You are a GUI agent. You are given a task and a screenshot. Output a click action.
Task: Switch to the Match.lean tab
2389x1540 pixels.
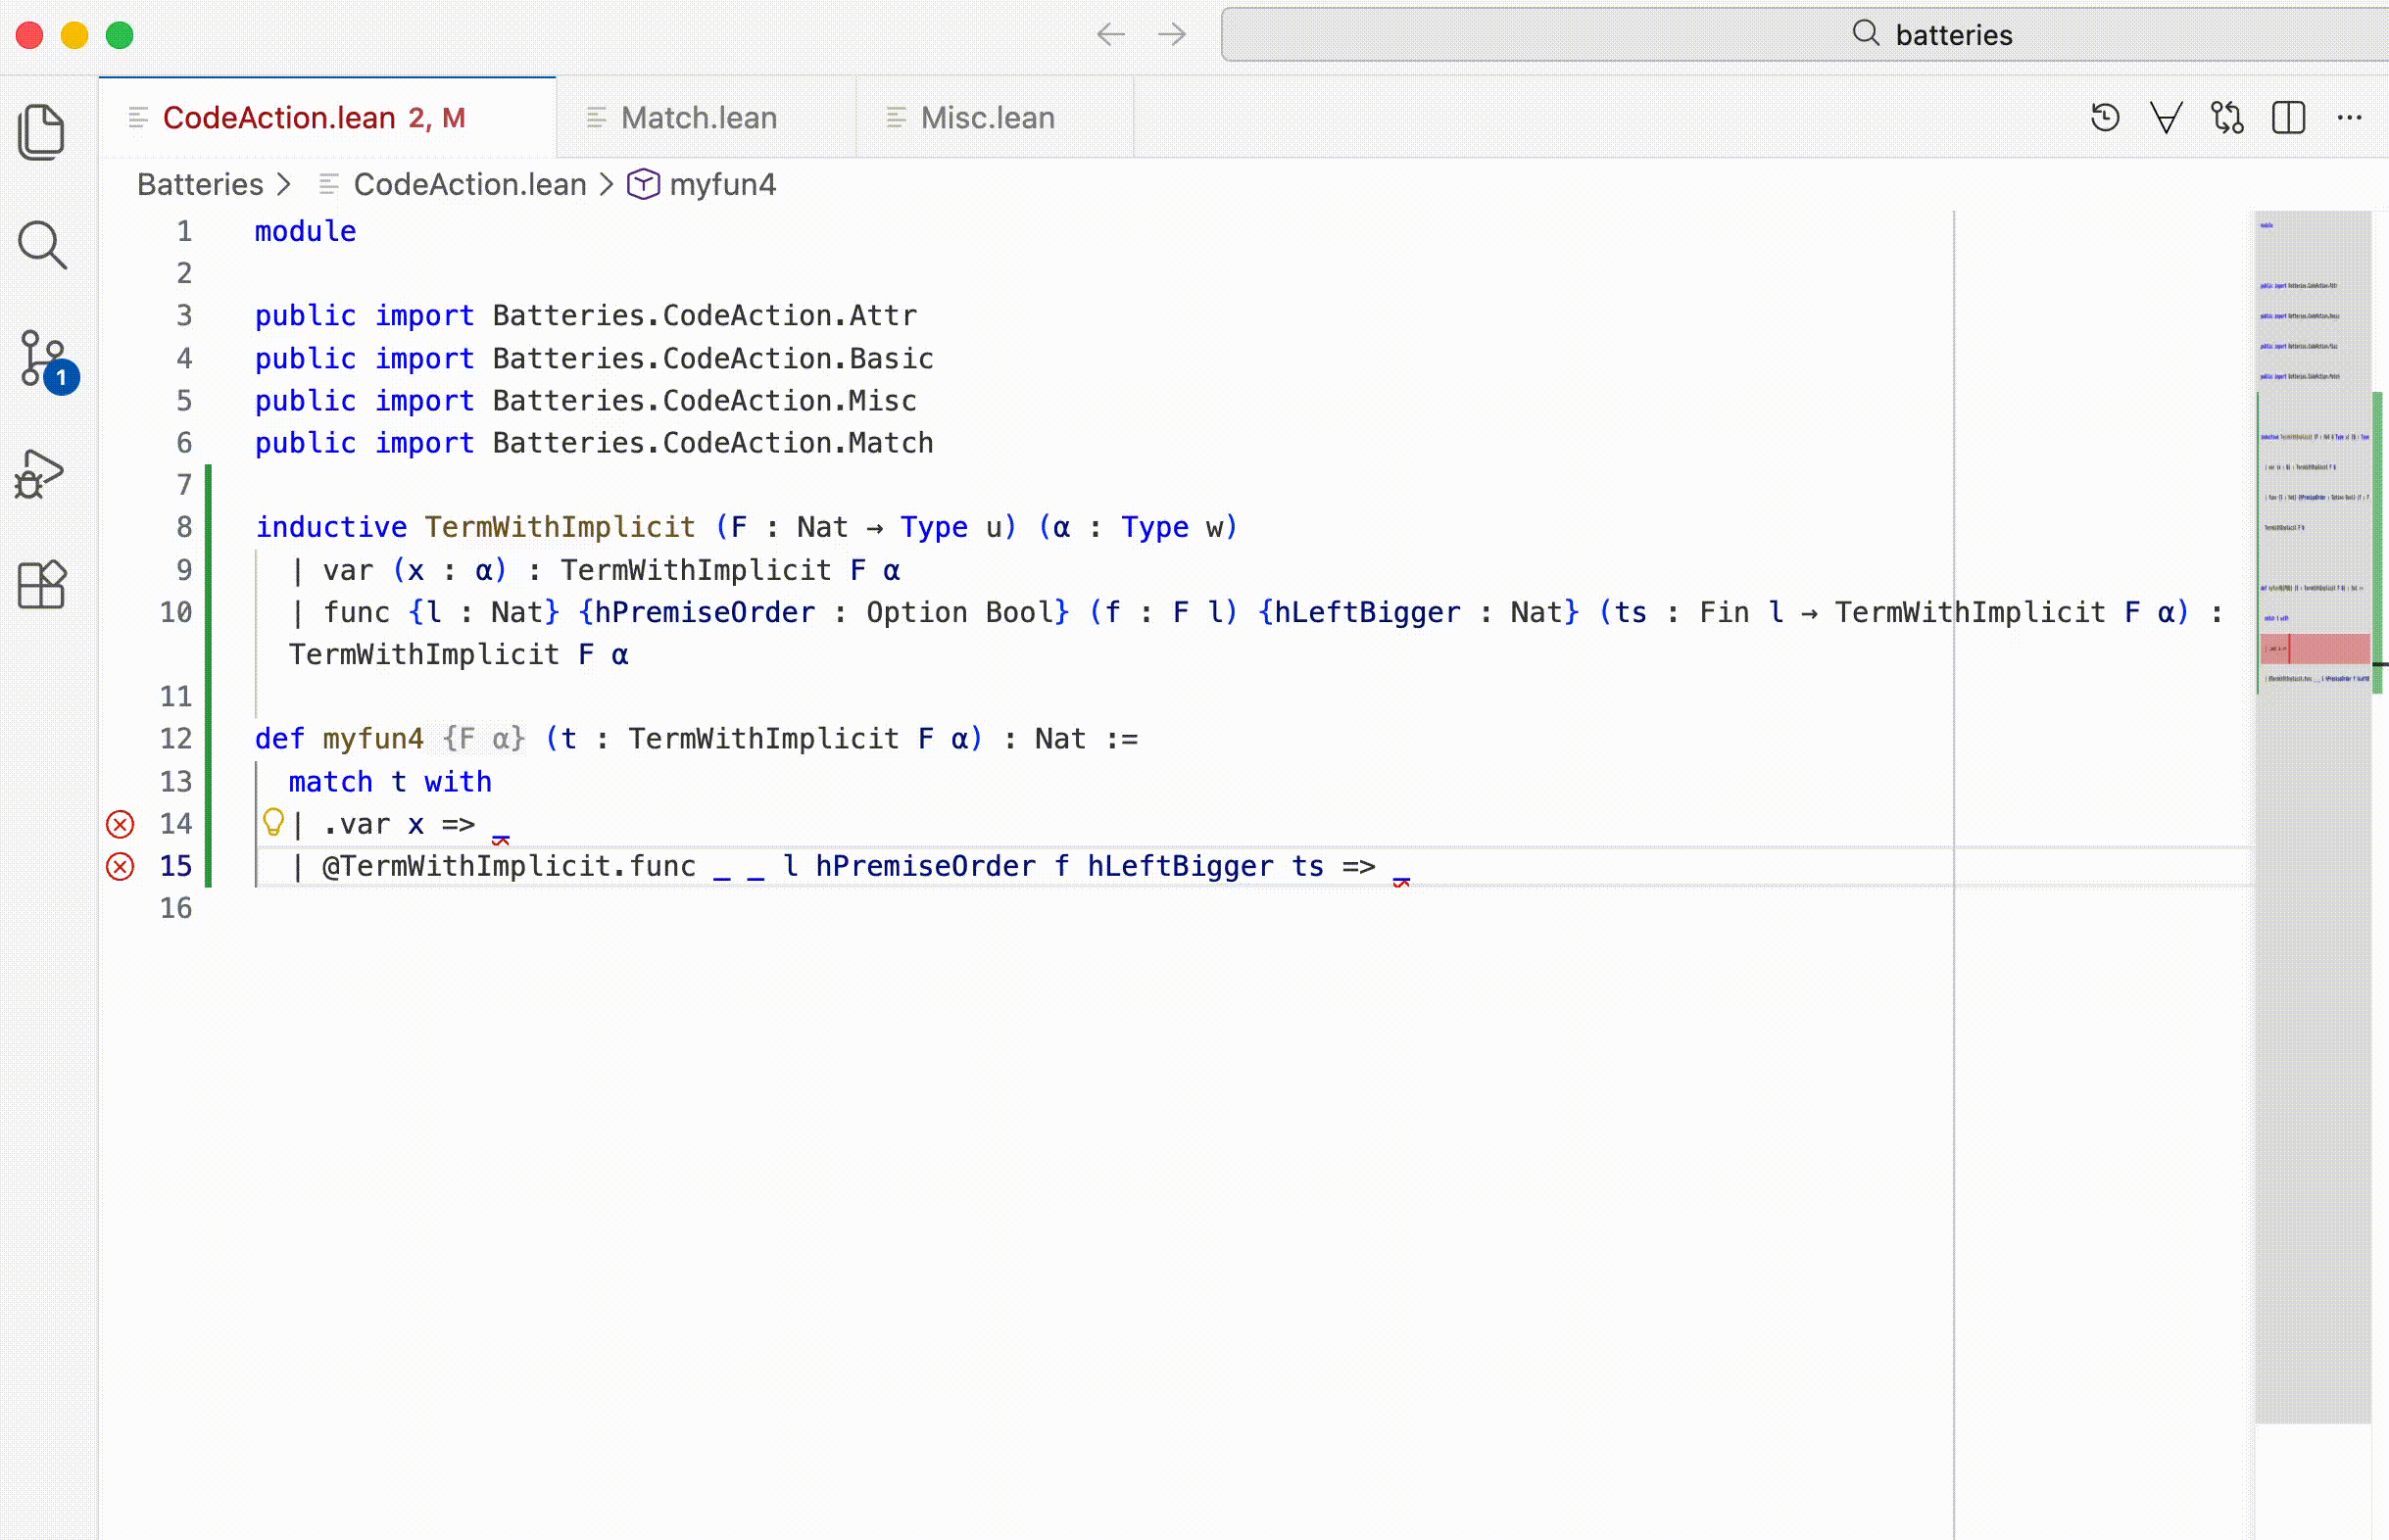(x=698, y=118)
